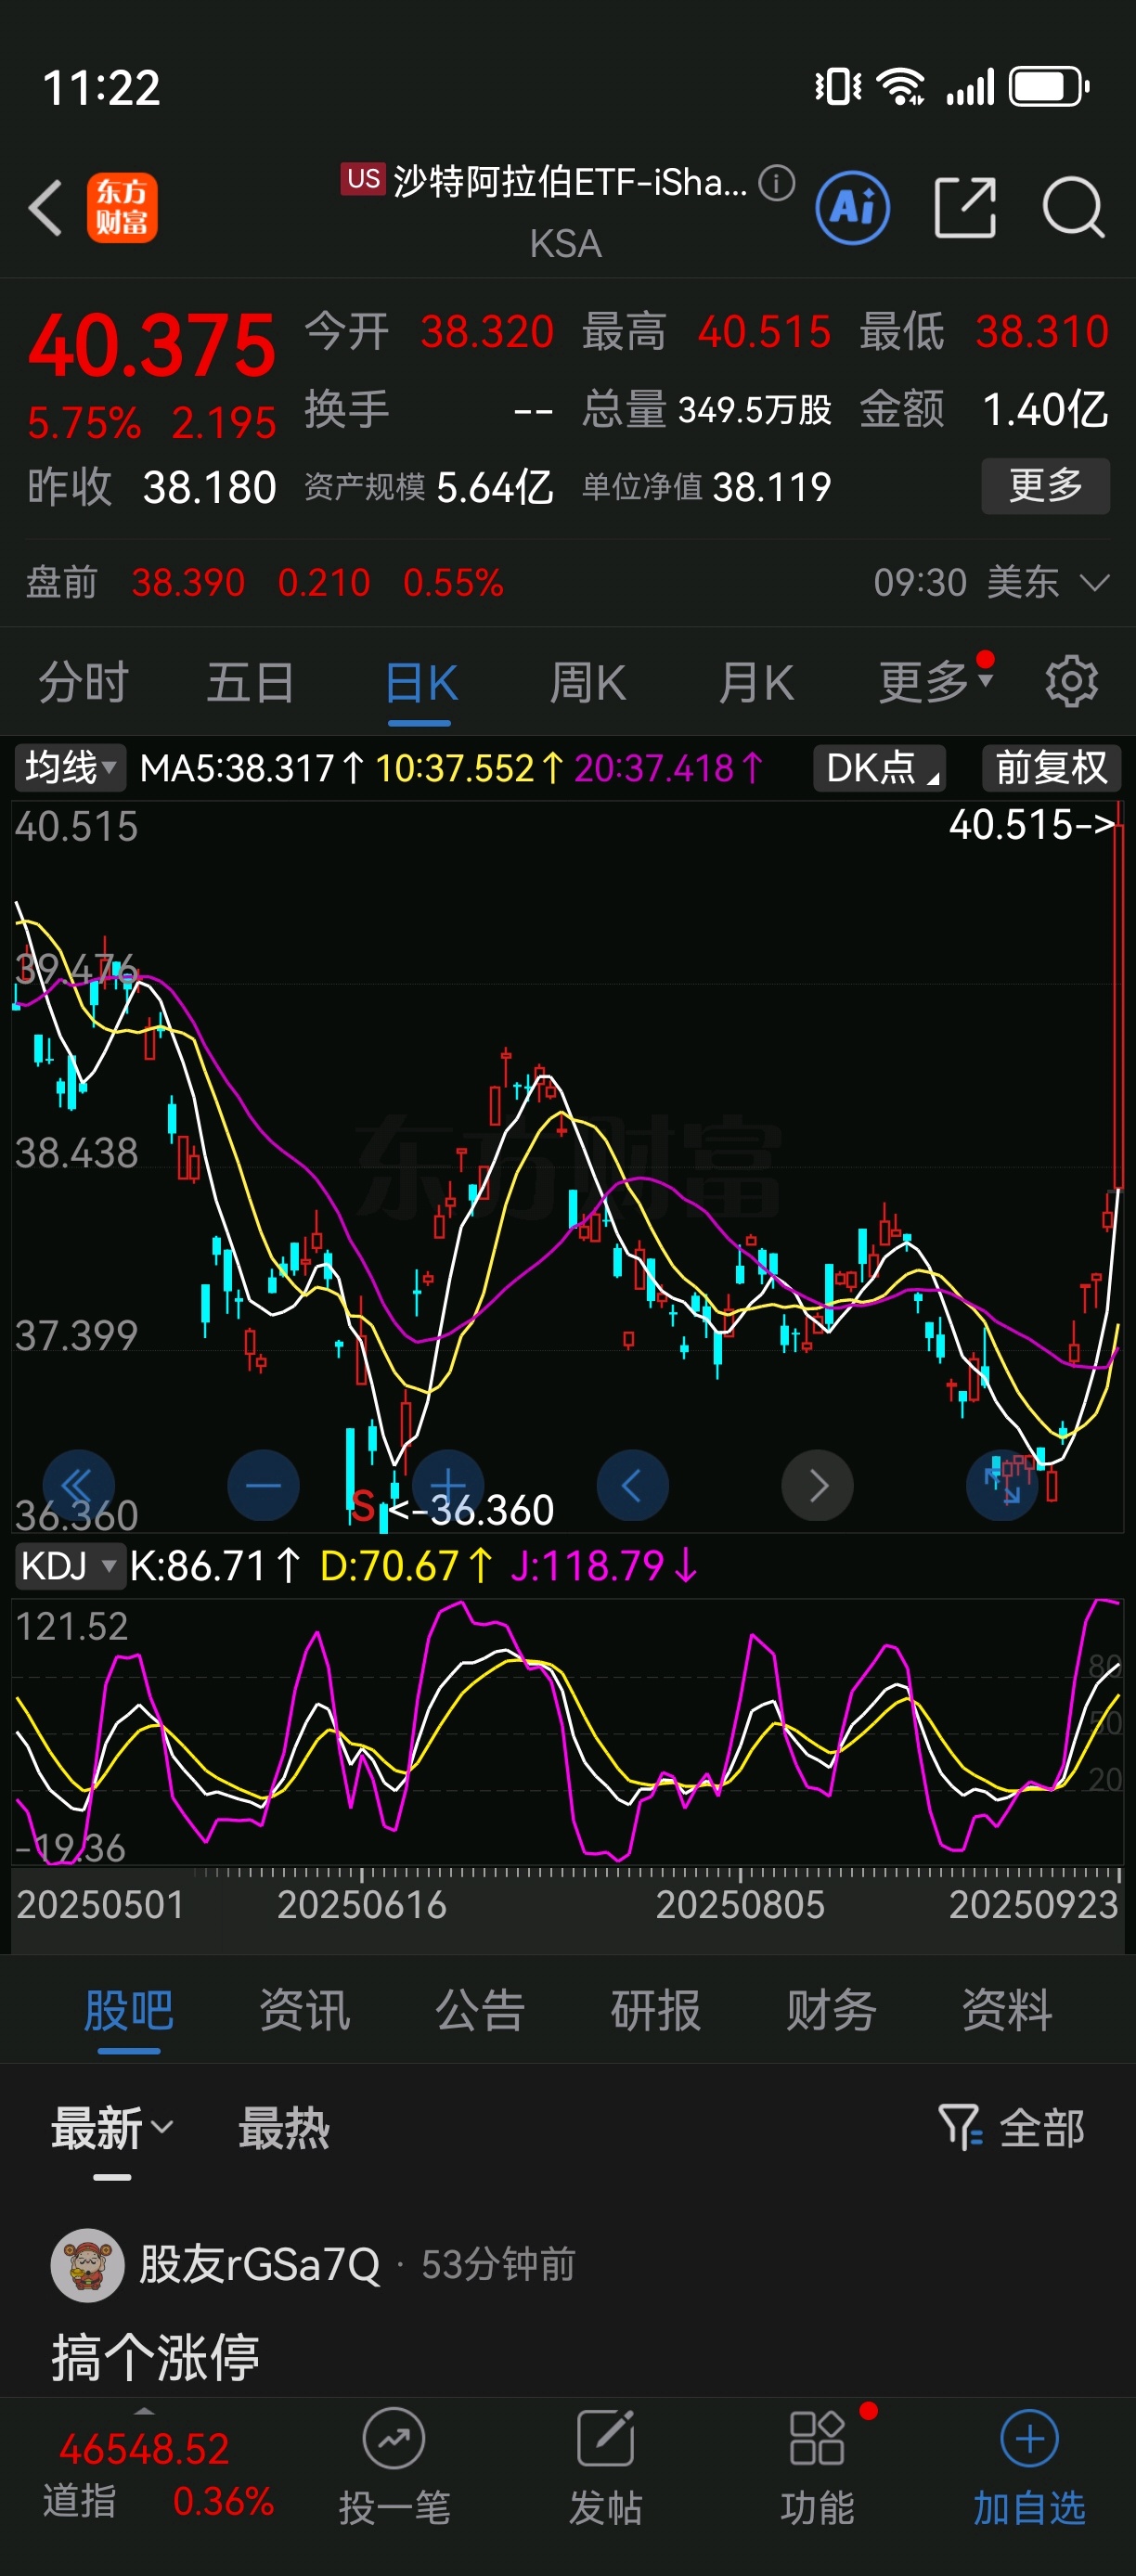Tap the MA5:38.317 value

pos(252,768)
